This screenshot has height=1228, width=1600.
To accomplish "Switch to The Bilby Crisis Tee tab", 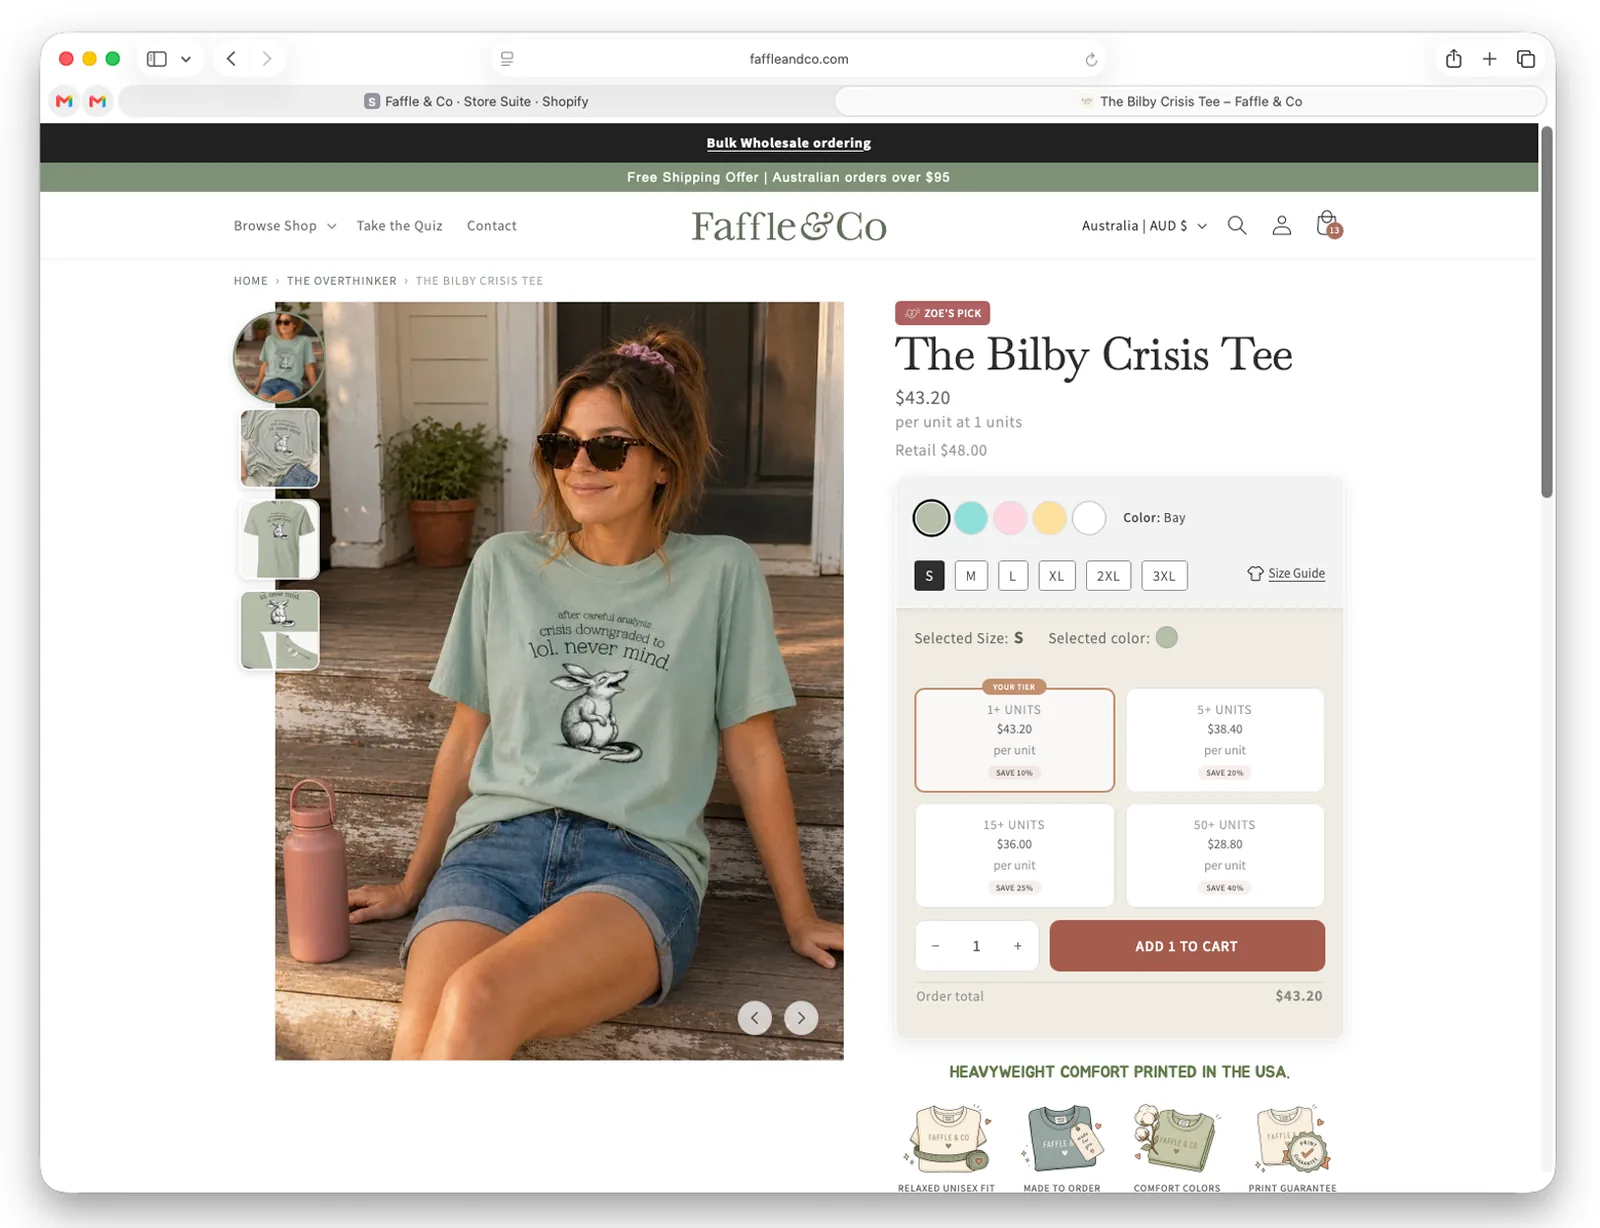I will click(1190, 101).
